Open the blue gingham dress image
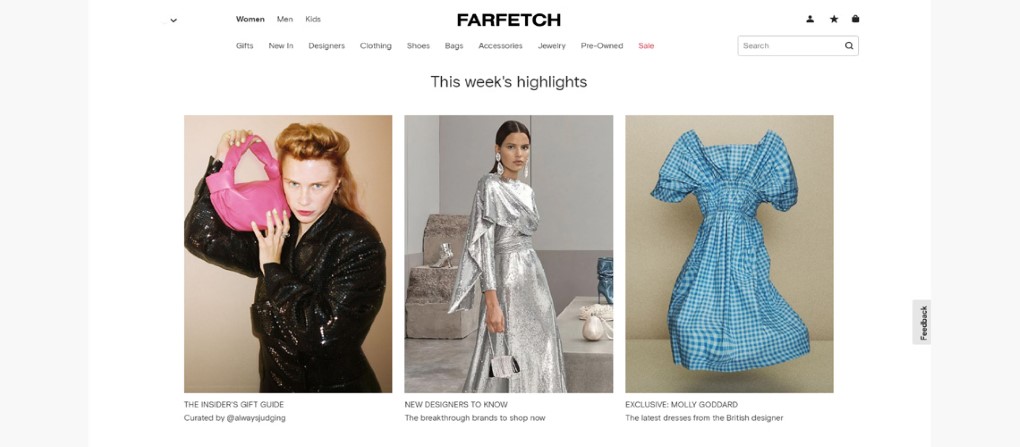Image resolution: width=1020 pixels, height=447 pixels. [x=729, y=254]
